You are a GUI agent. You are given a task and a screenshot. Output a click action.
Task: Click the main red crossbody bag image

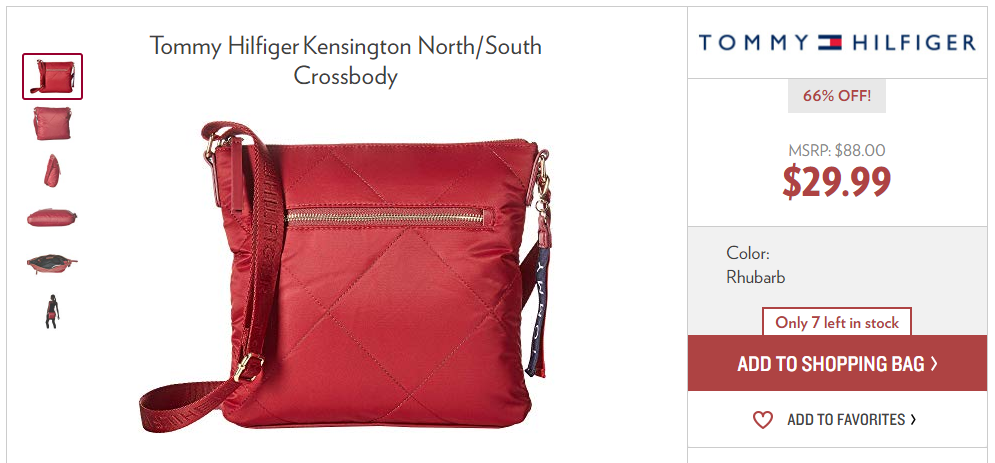(x=345, y=276)
